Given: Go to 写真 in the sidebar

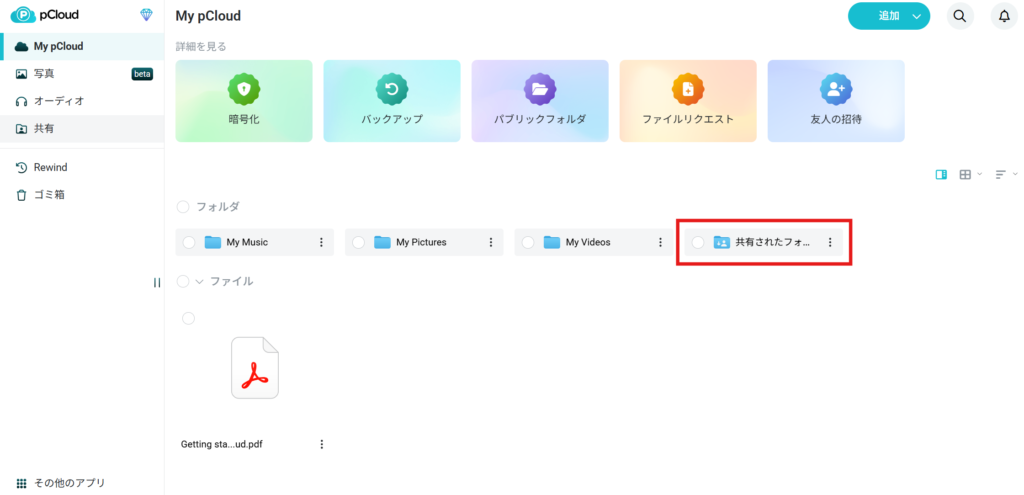Looking at the screenshot, I should tap(44, 74).
